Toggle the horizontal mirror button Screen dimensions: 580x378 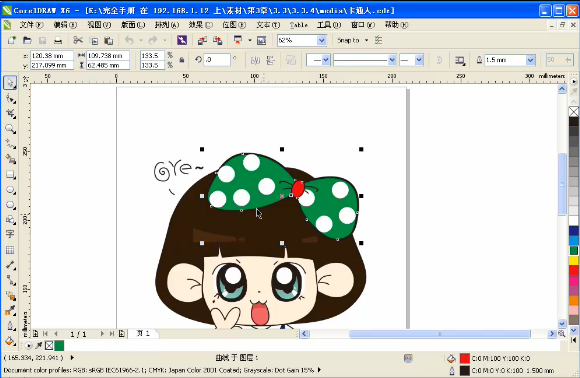click(x=255, y=60)
